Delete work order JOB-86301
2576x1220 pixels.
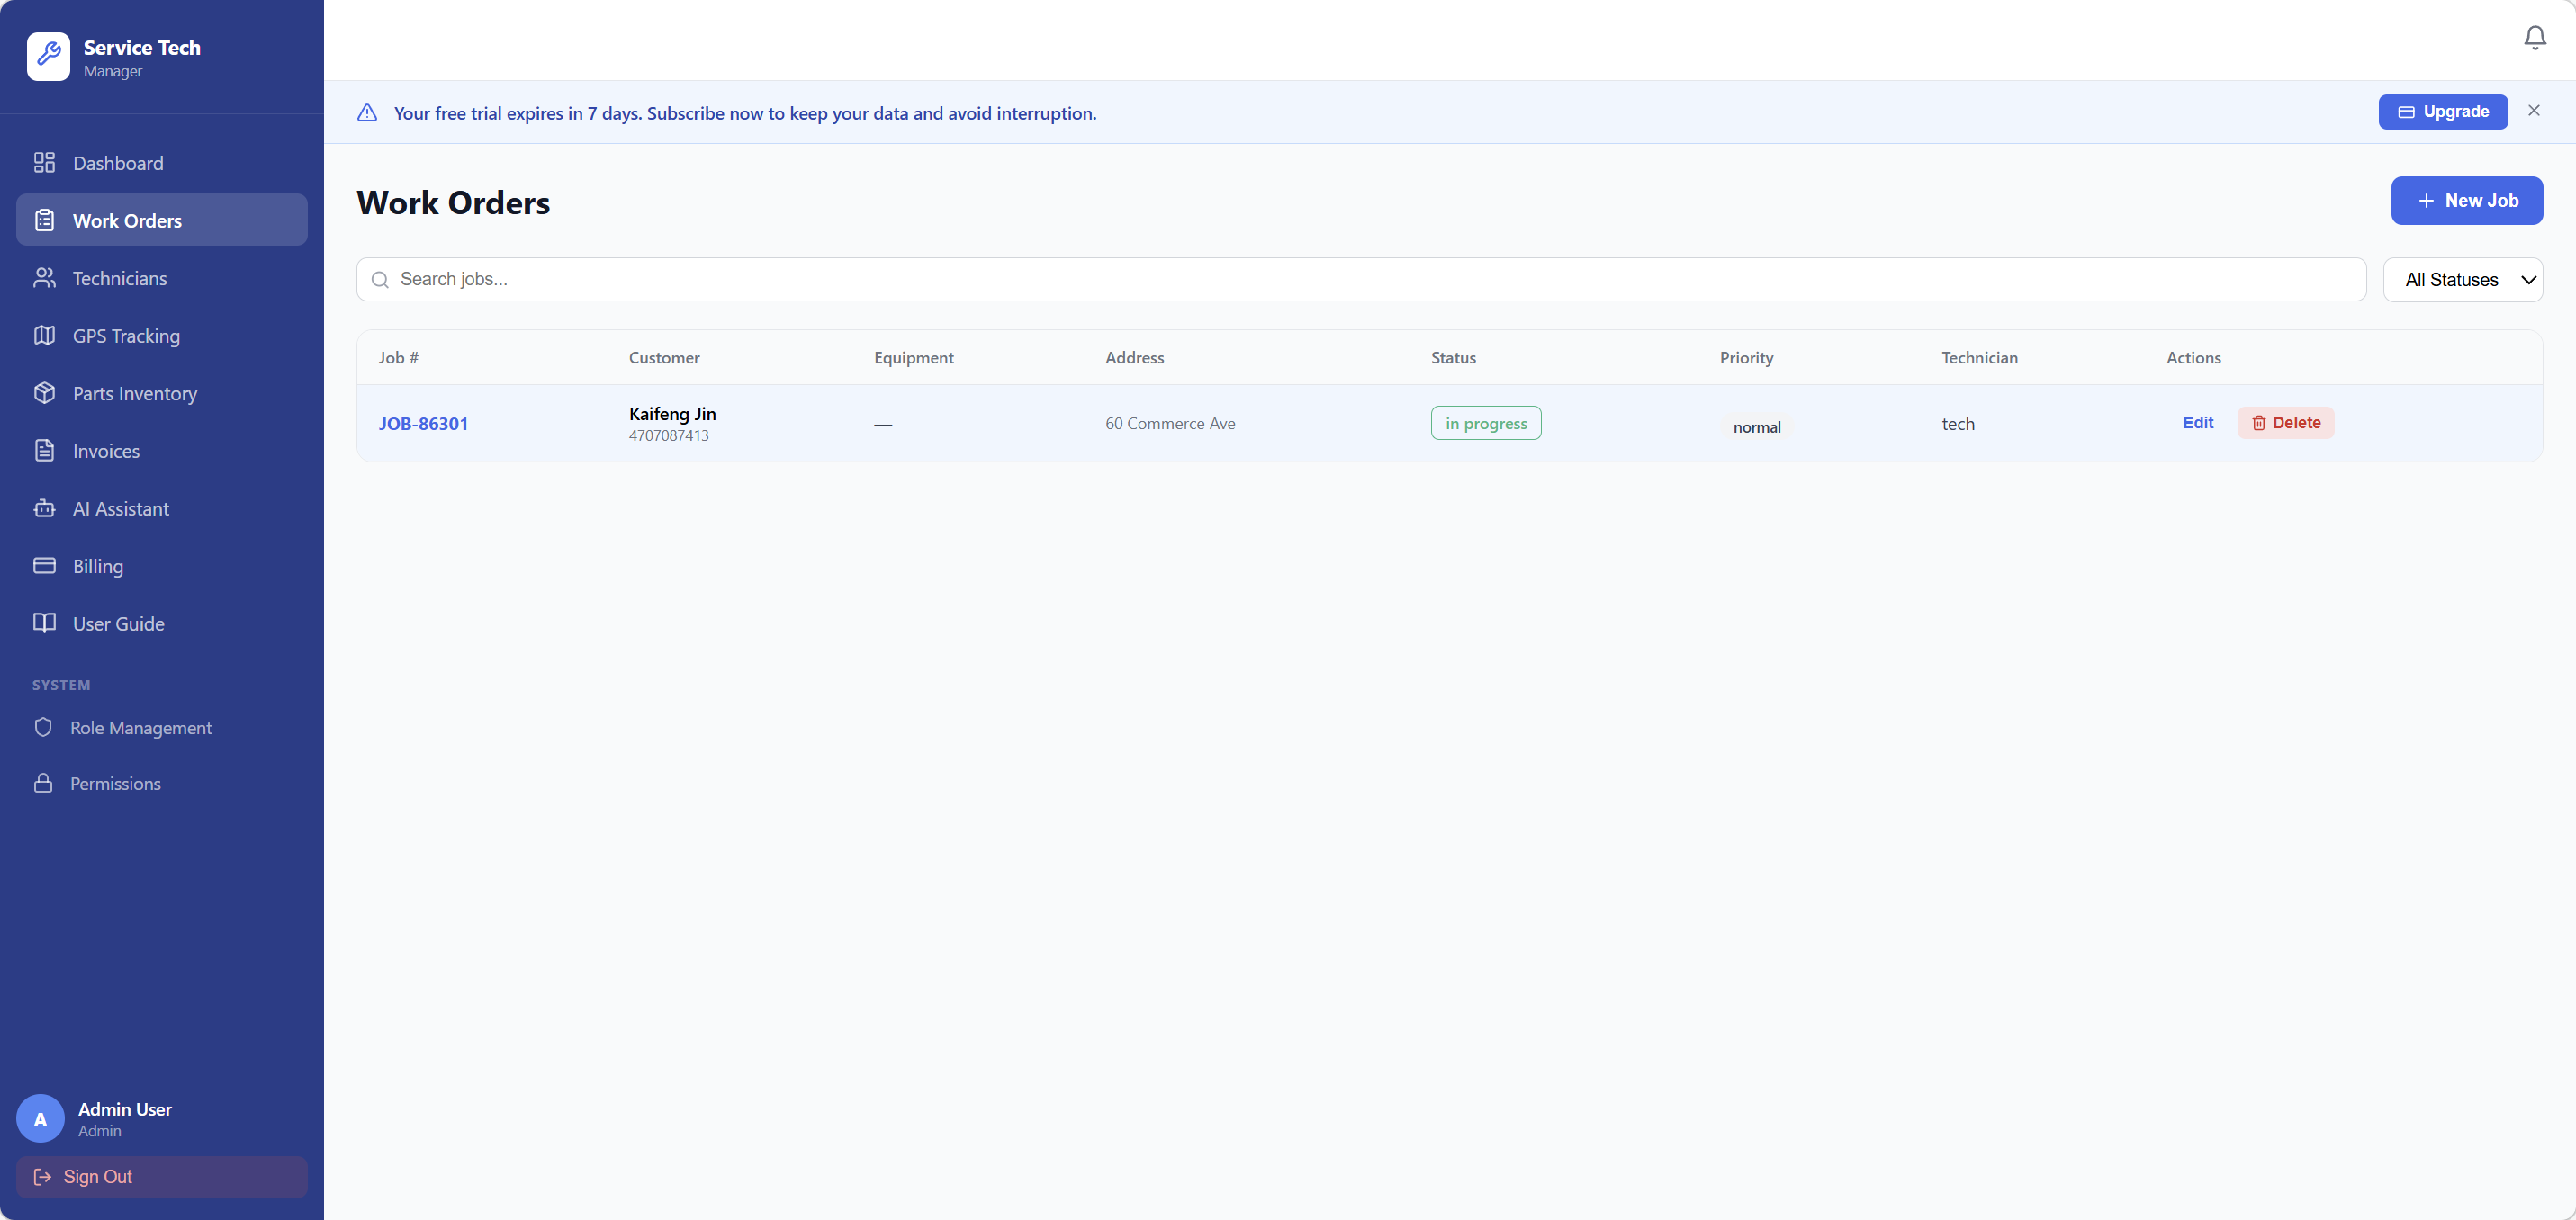pos(2285,423)
